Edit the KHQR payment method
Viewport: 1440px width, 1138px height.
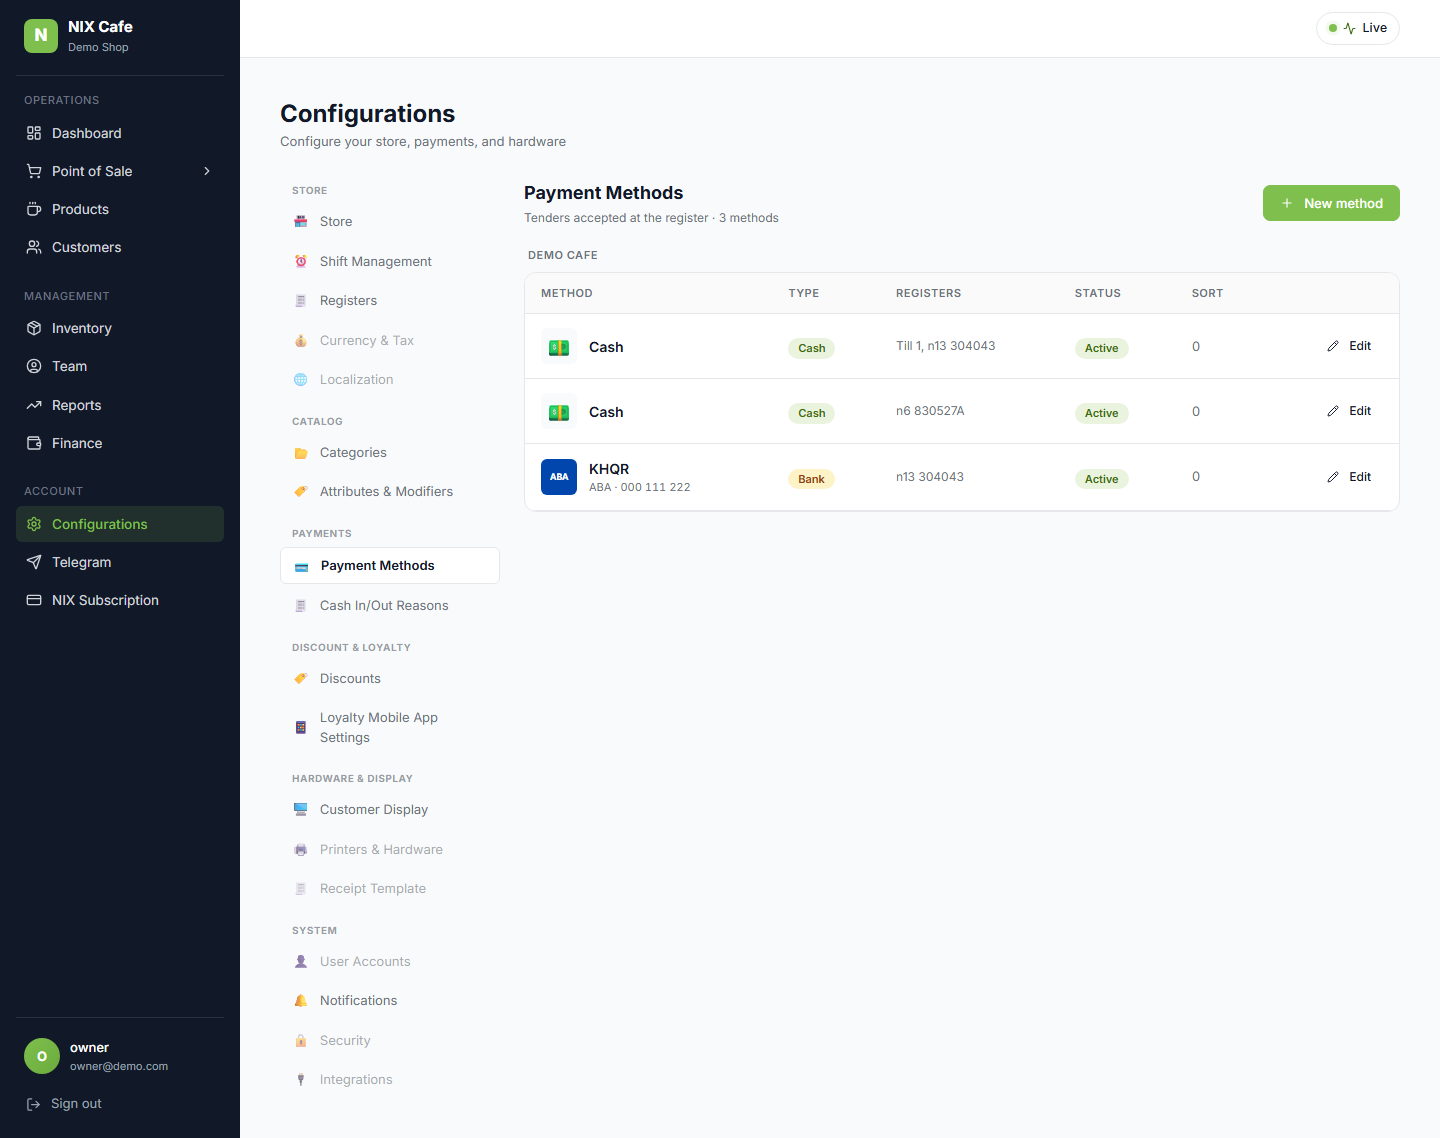point(1349,477)
